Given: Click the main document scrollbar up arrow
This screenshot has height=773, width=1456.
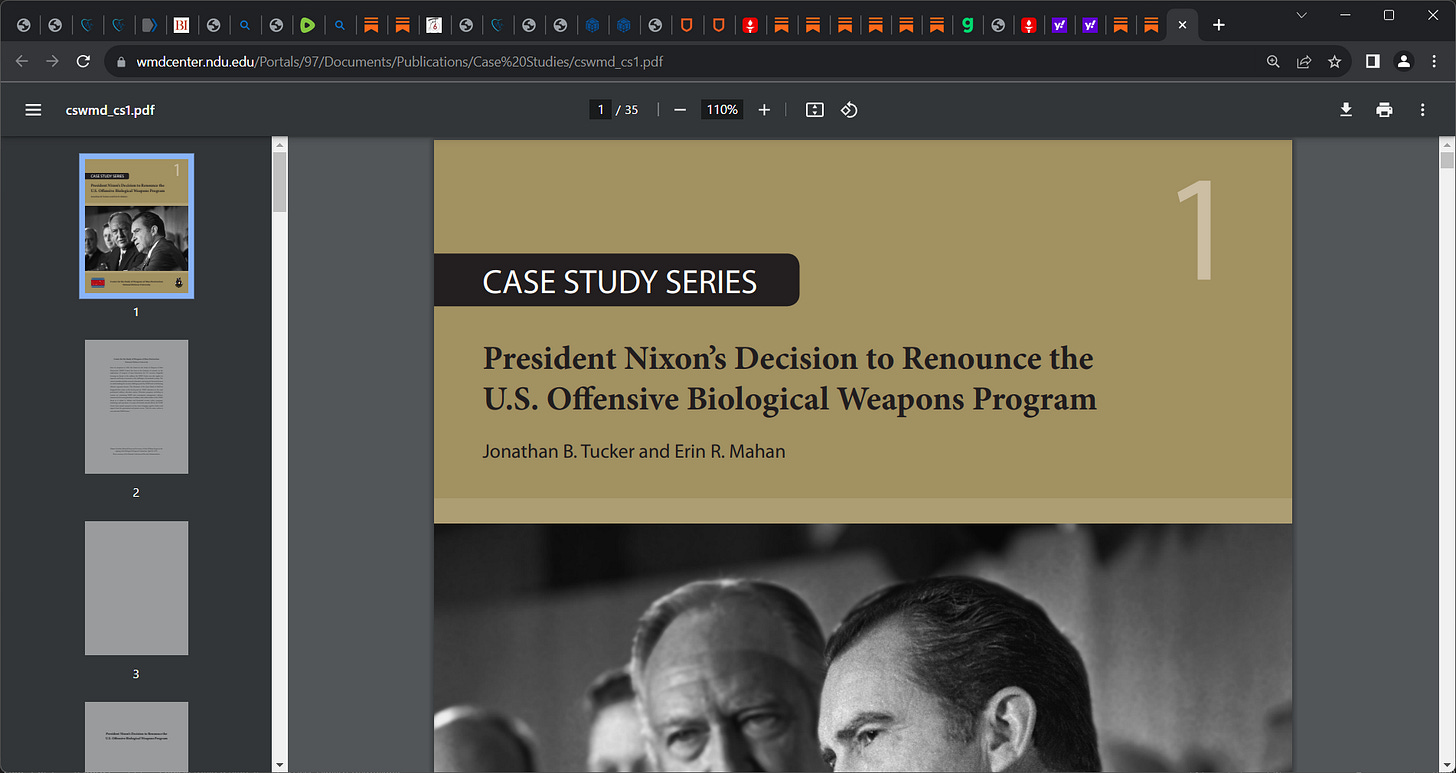Looking at the screenshot, I should 1447,144.
